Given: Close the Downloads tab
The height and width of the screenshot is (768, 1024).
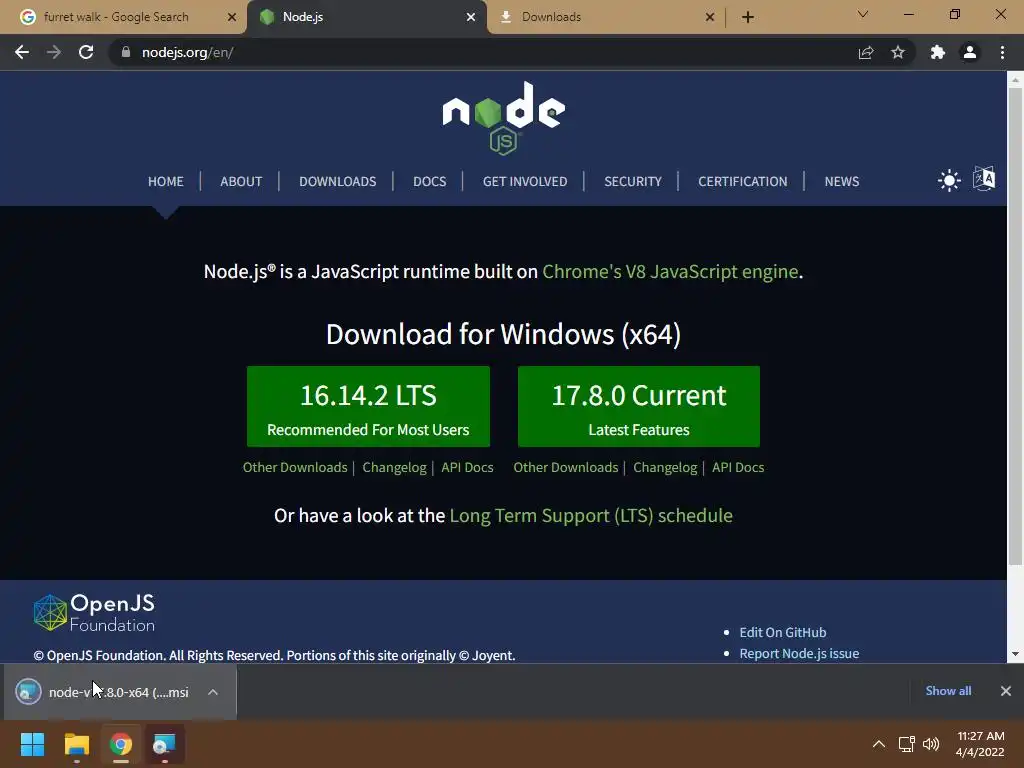Looking at the screenshot, I should tap(710, 17).
